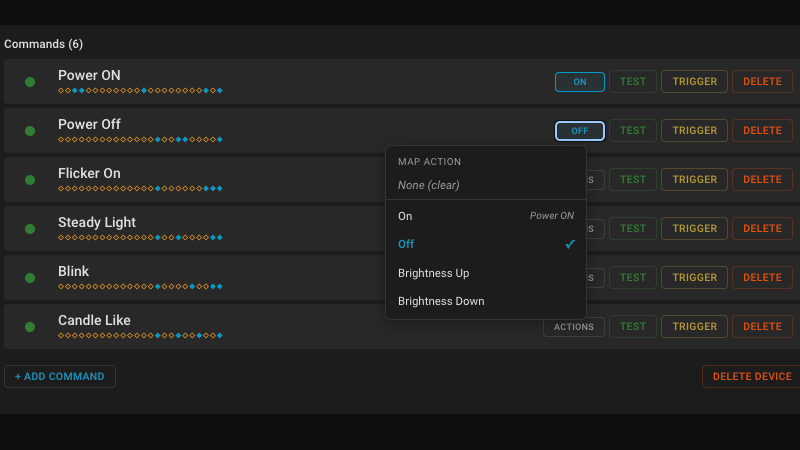
Task: Test the Candle Like command
Action: point(633,327)
